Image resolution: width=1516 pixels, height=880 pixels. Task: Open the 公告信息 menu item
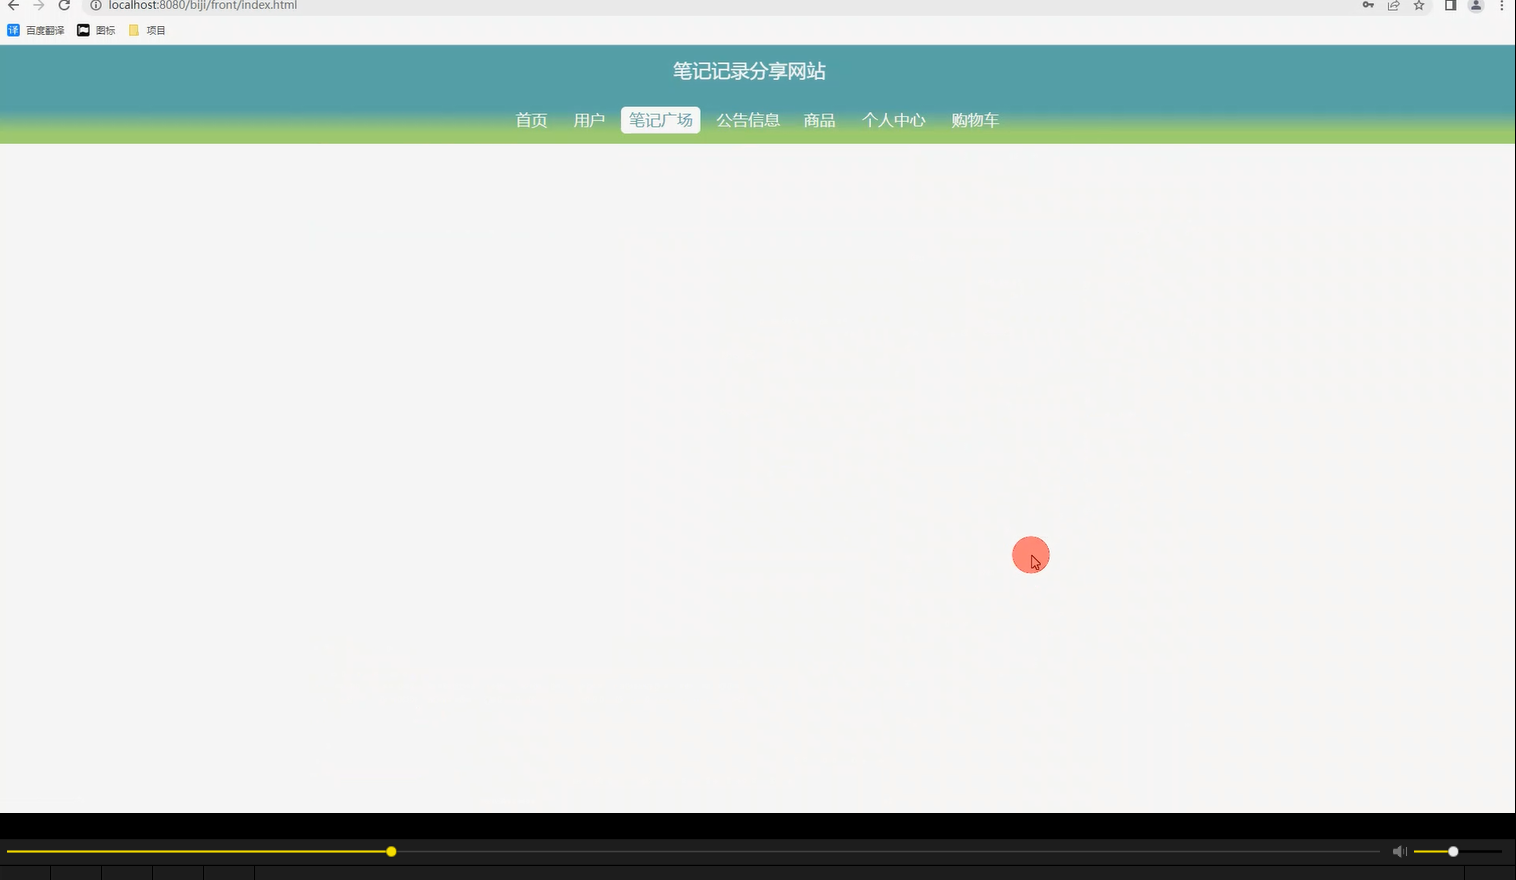748,120
